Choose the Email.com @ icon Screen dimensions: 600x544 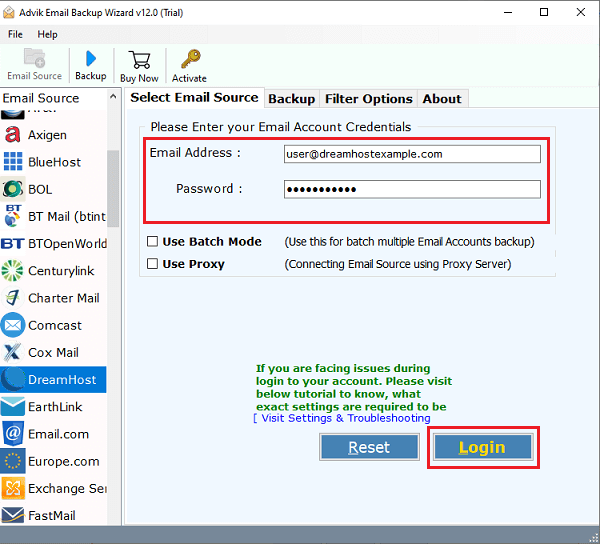(x=13, y=433)
